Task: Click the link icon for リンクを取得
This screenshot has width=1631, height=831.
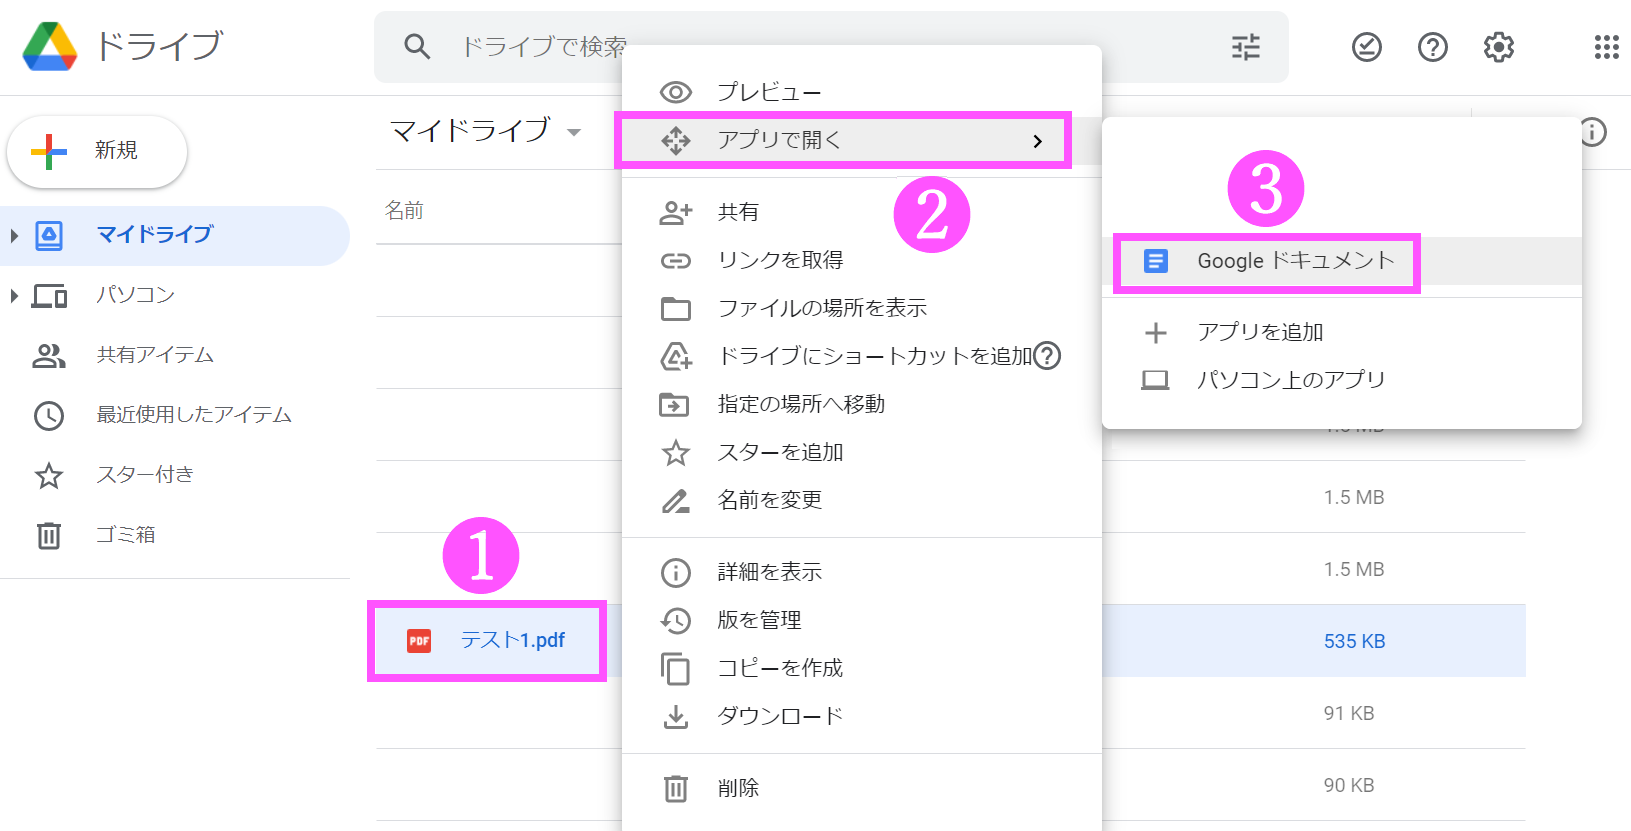Action: (676, 261)
